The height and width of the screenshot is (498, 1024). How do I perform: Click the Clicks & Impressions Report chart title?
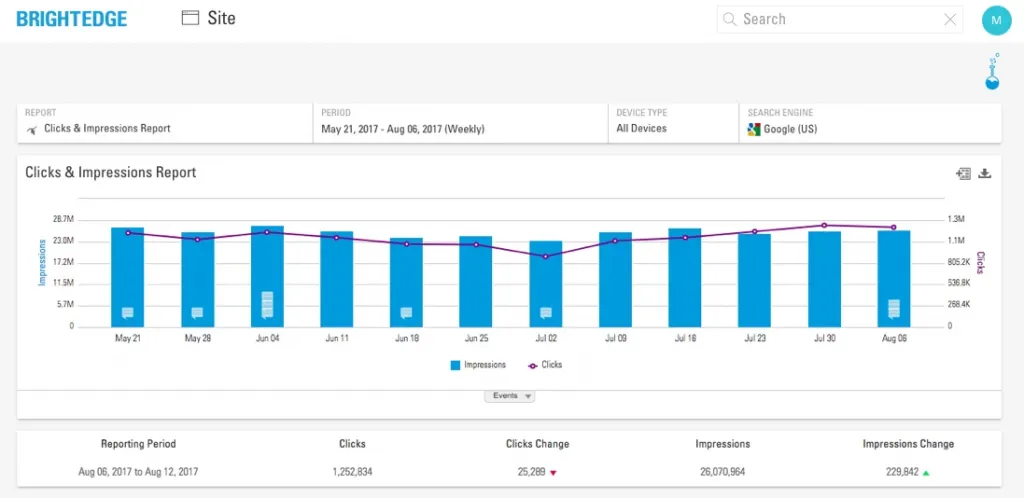tap(111, 173)
